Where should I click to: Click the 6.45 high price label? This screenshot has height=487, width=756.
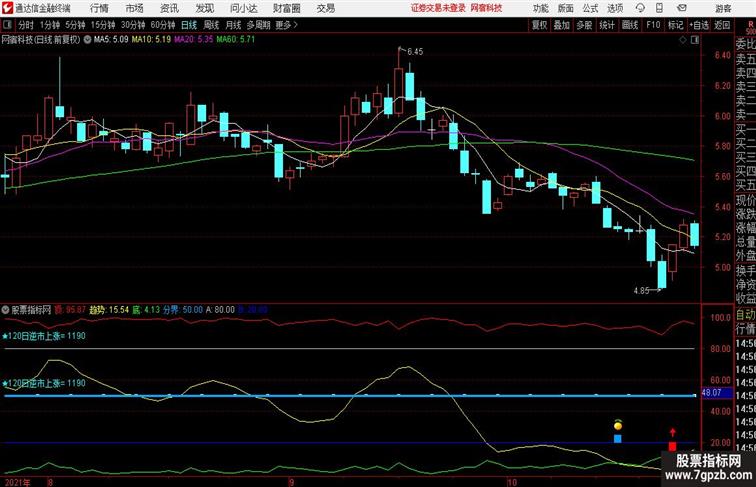click(415, 52)
